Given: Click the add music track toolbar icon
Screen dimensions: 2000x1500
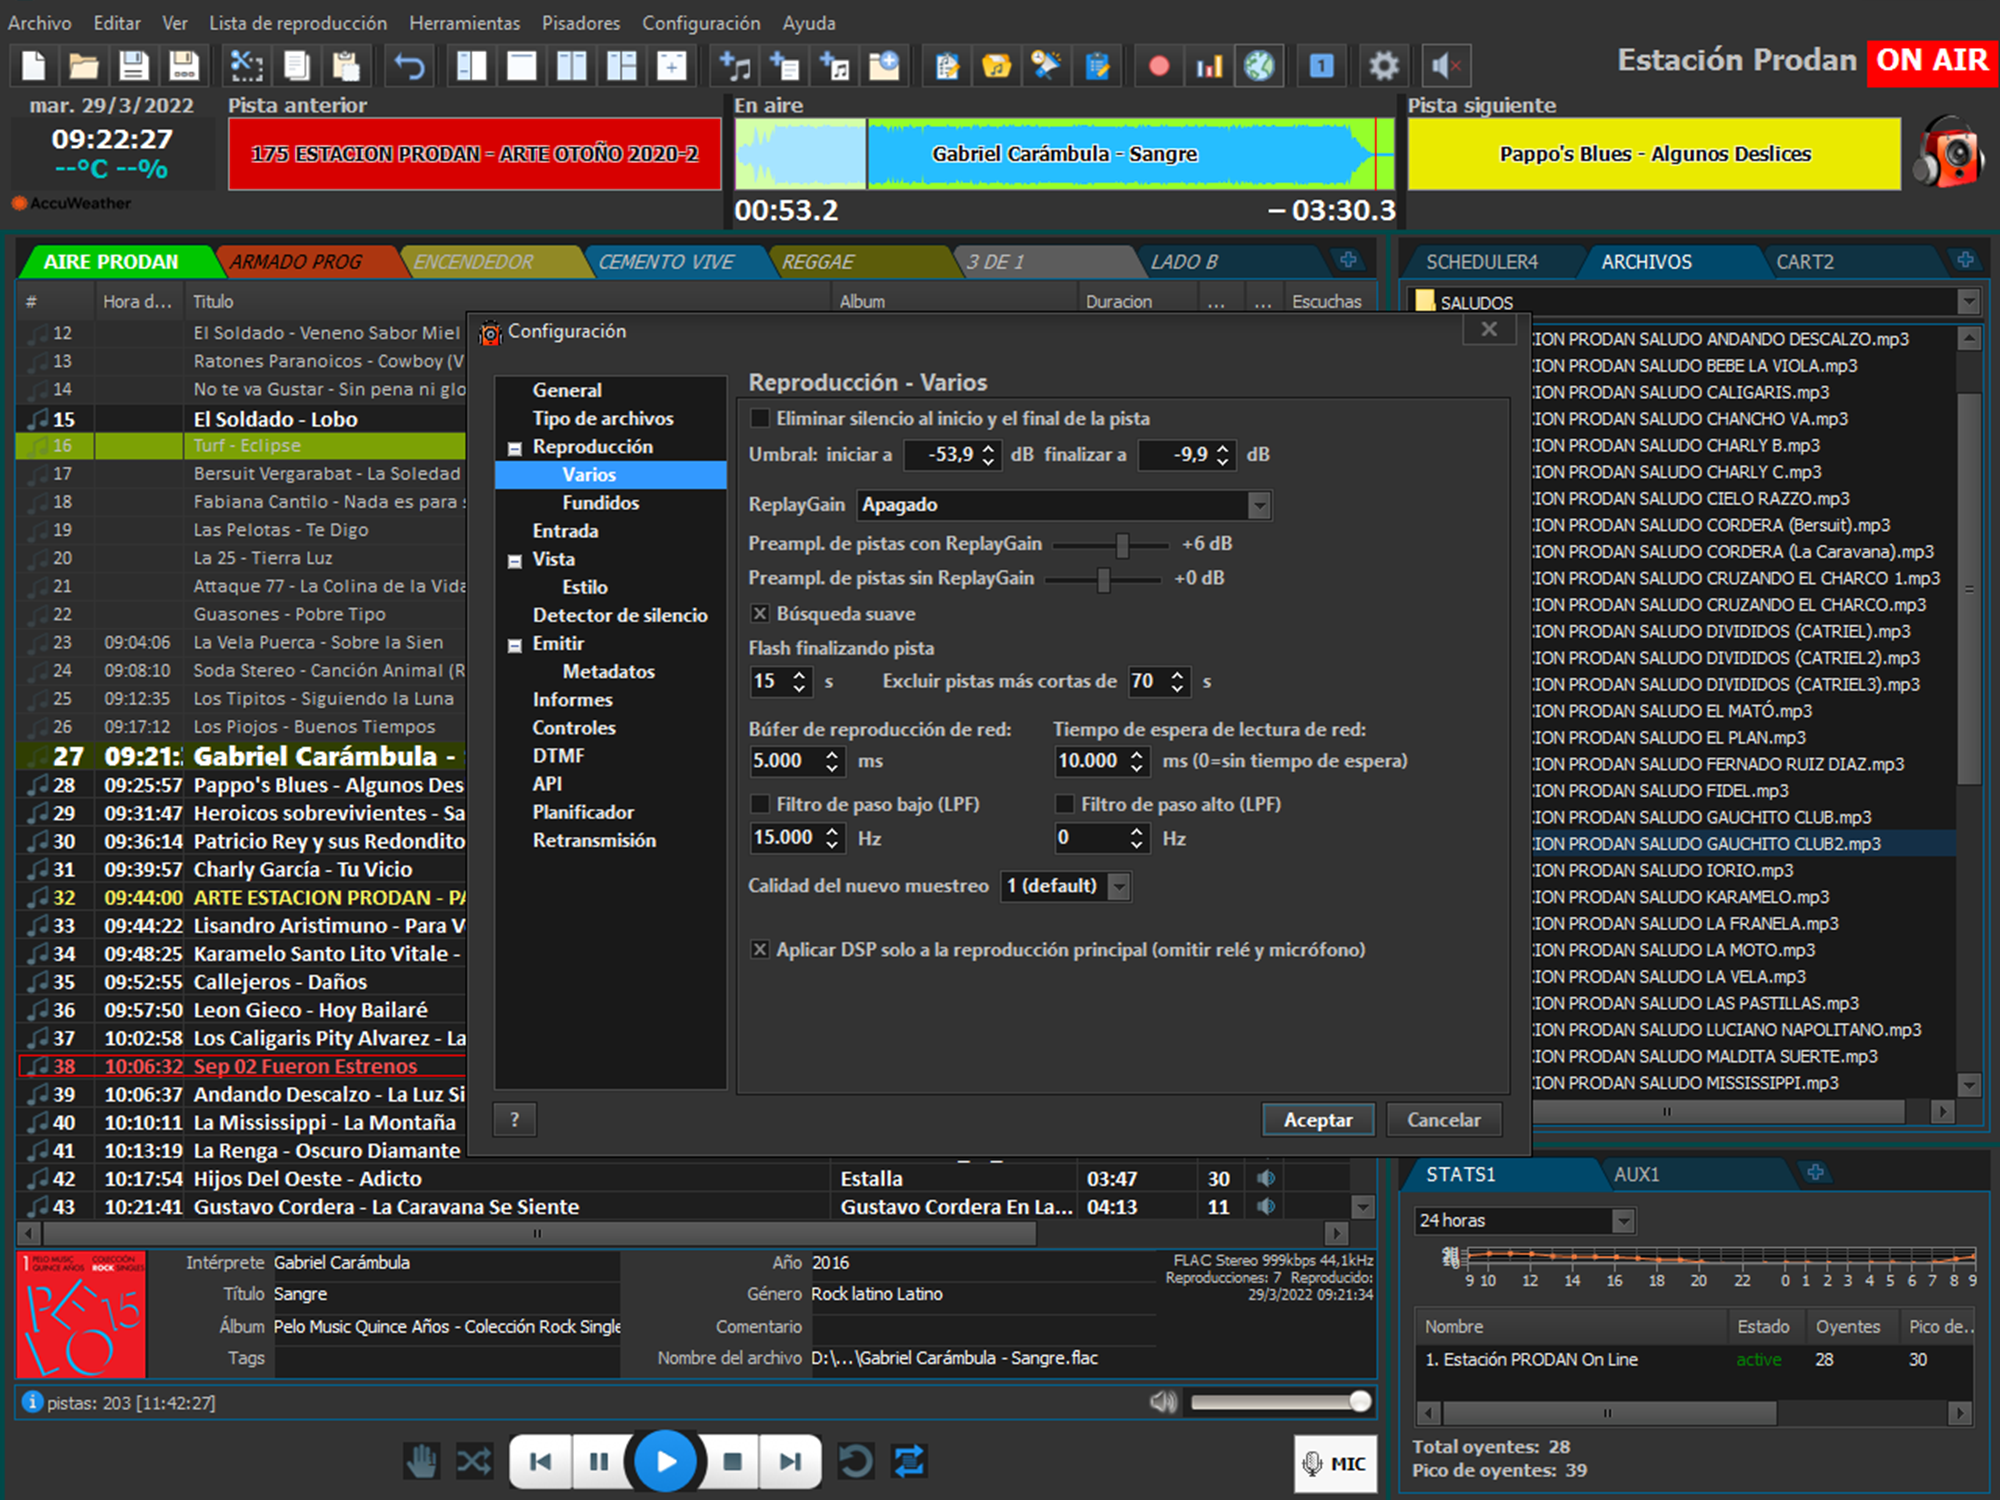Looking at the screenshot, I should pyautogui.click(x=734, y=66).
